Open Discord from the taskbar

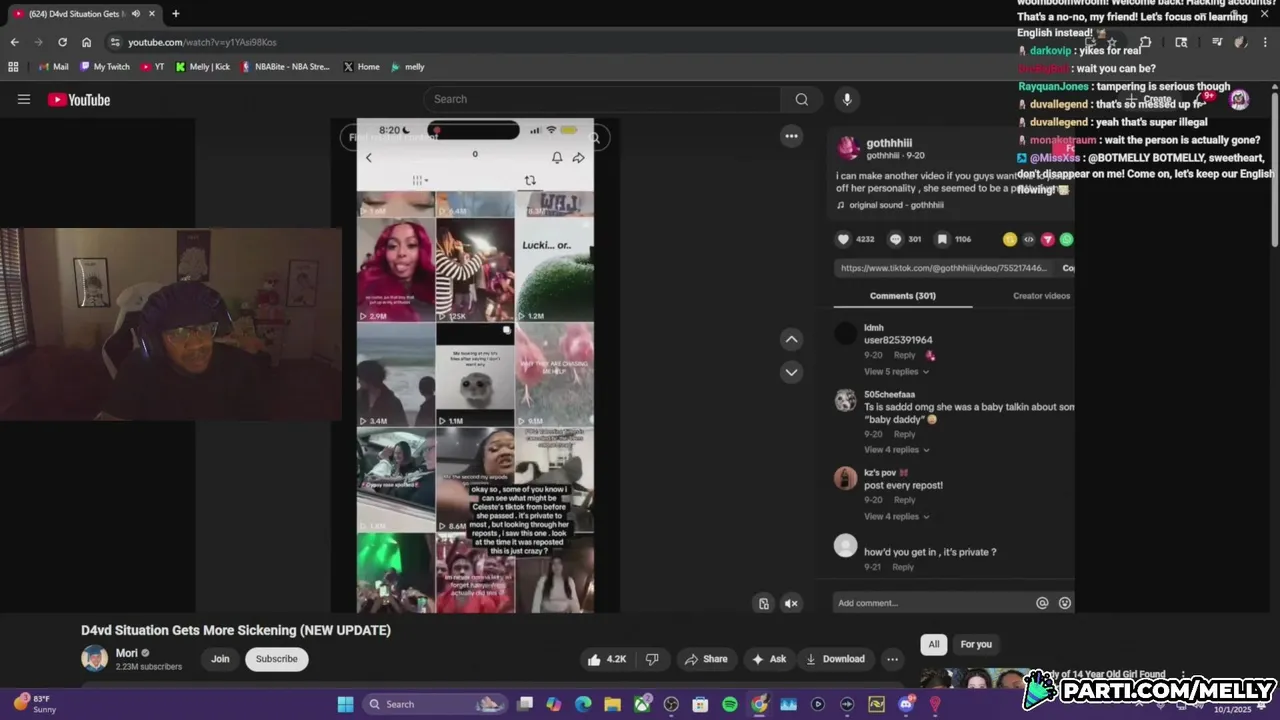coord(906,704)
